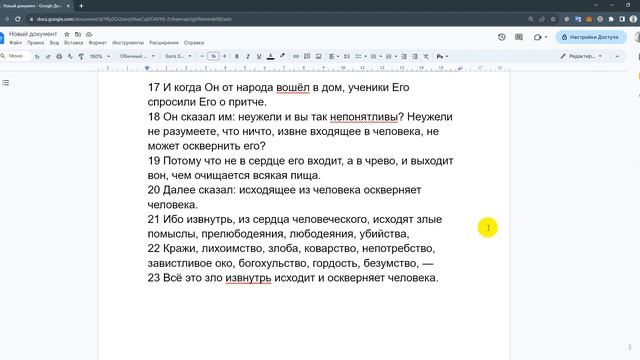Decrease the paragraph indent
The height and width of the screenshot is (360, 640).
click(404, 56)
